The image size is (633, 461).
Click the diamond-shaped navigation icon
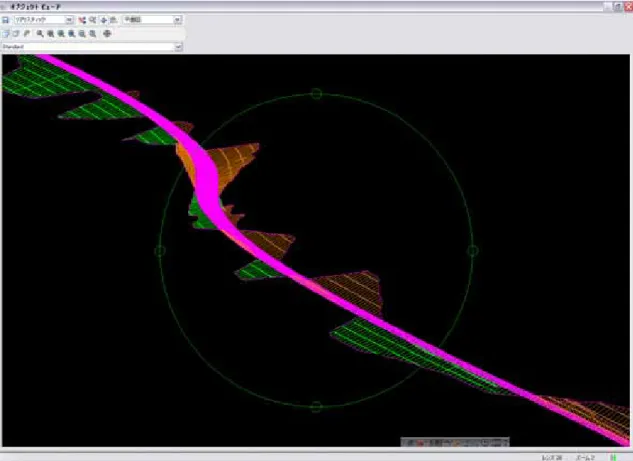[104, 20]
